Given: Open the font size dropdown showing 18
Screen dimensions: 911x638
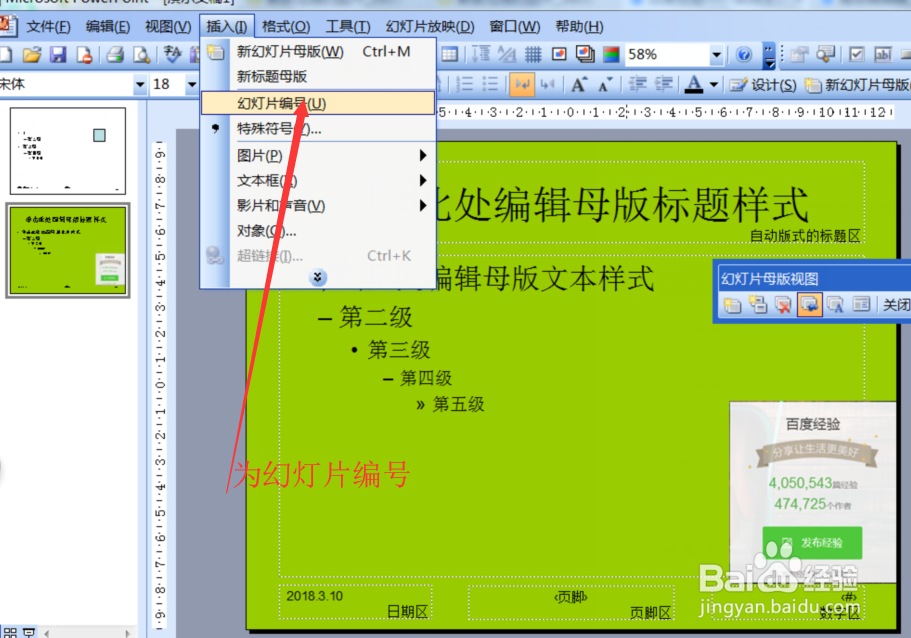Looking at the screenshot, I should (192, 85).
